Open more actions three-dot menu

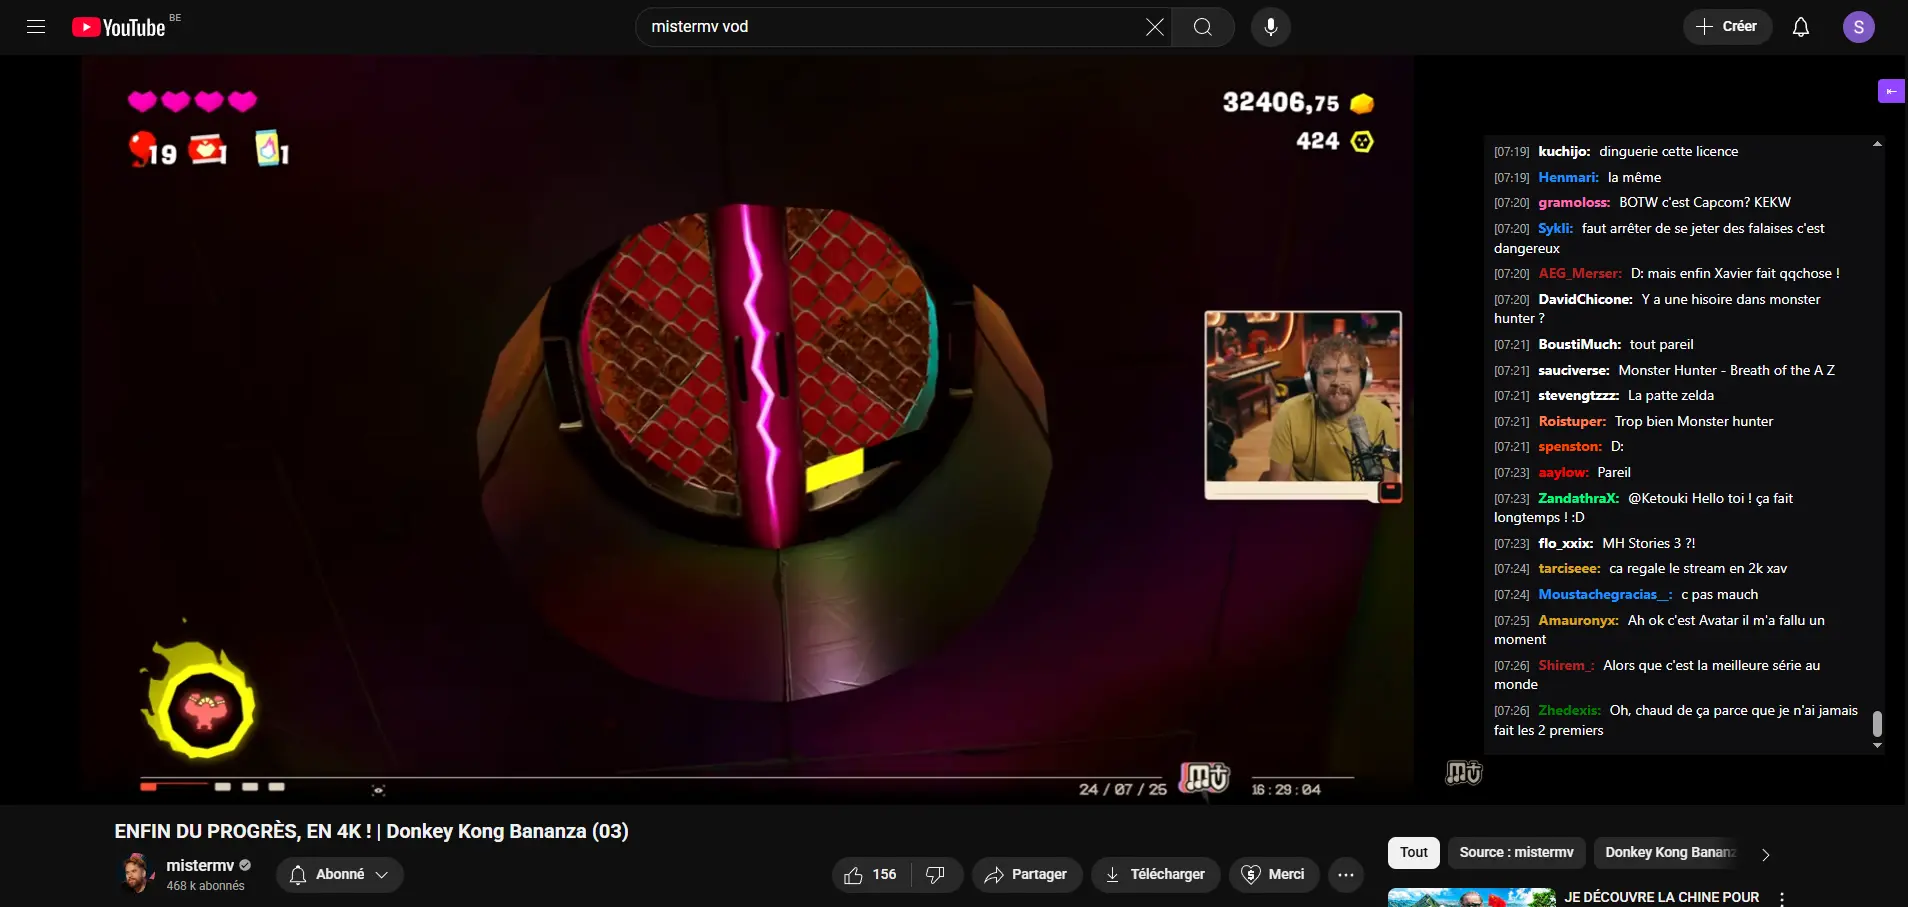1345,875
